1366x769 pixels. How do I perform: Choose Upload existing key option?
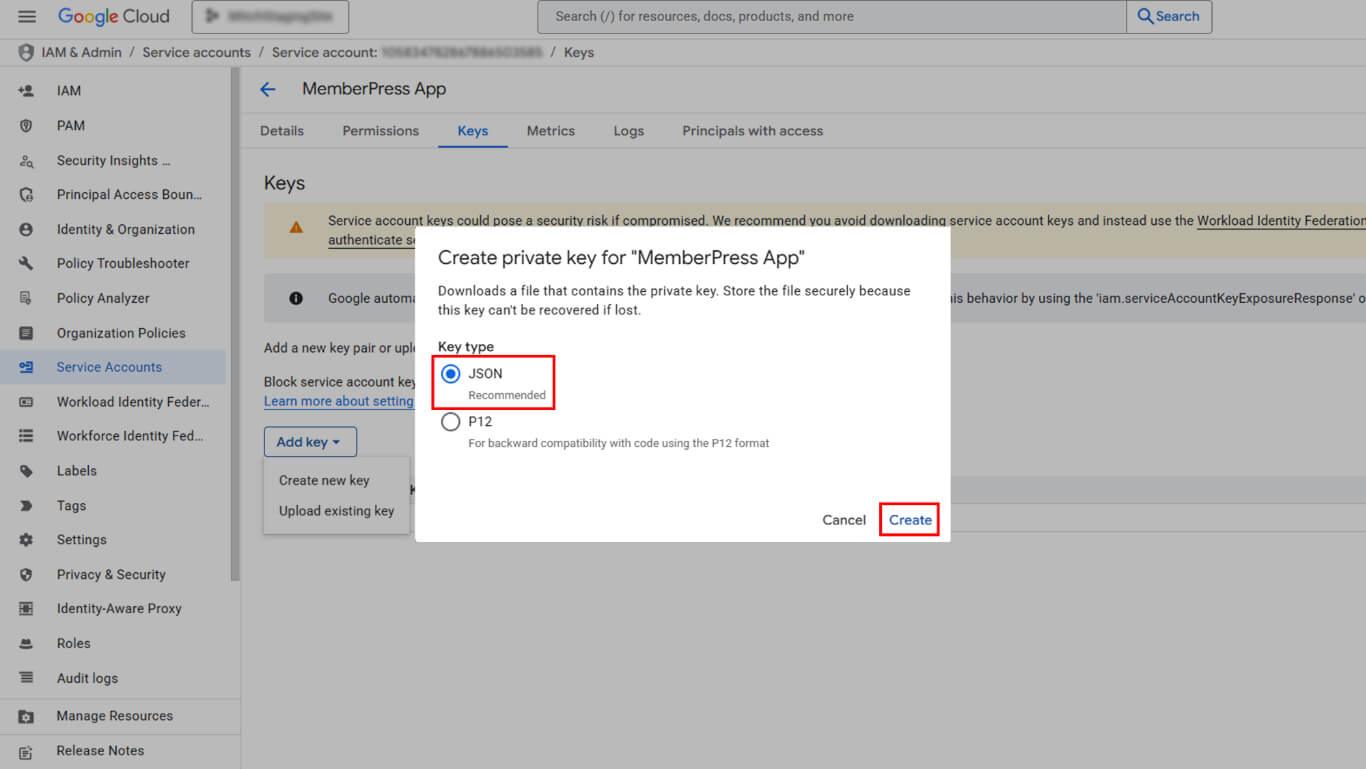point(336,511)
